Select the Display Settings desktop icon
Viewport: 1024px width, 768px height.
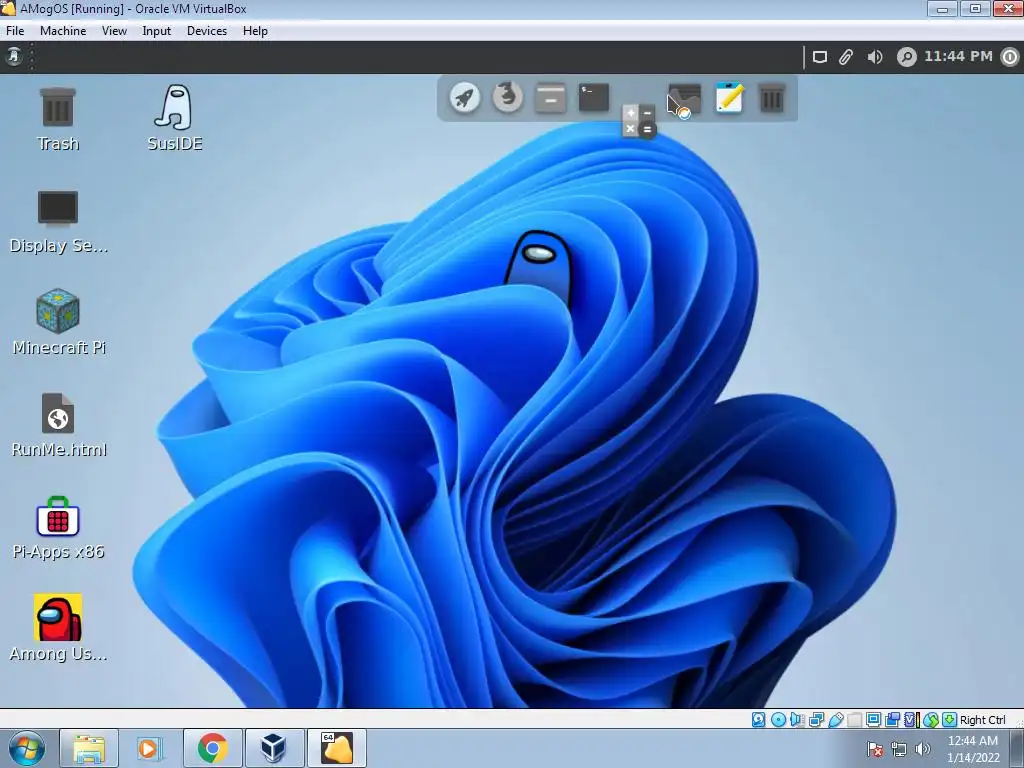click(58, 222)
